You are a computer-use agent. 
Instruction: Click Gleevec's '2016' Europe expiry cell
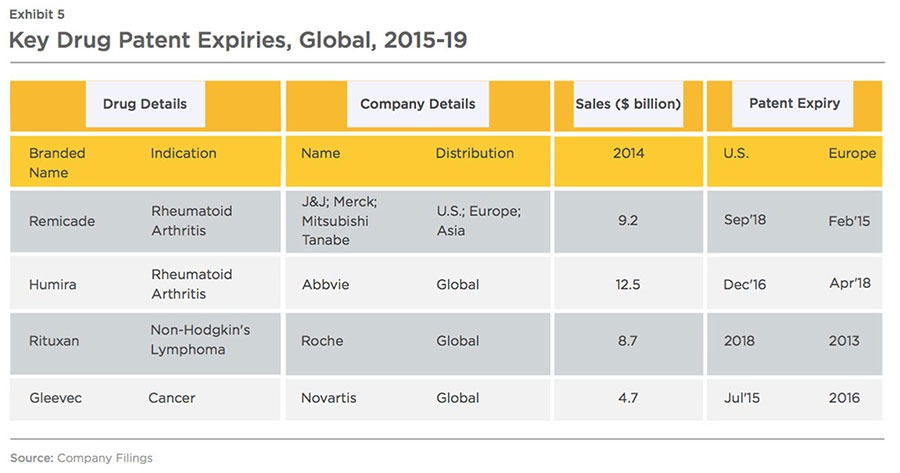tap(844, 398)
